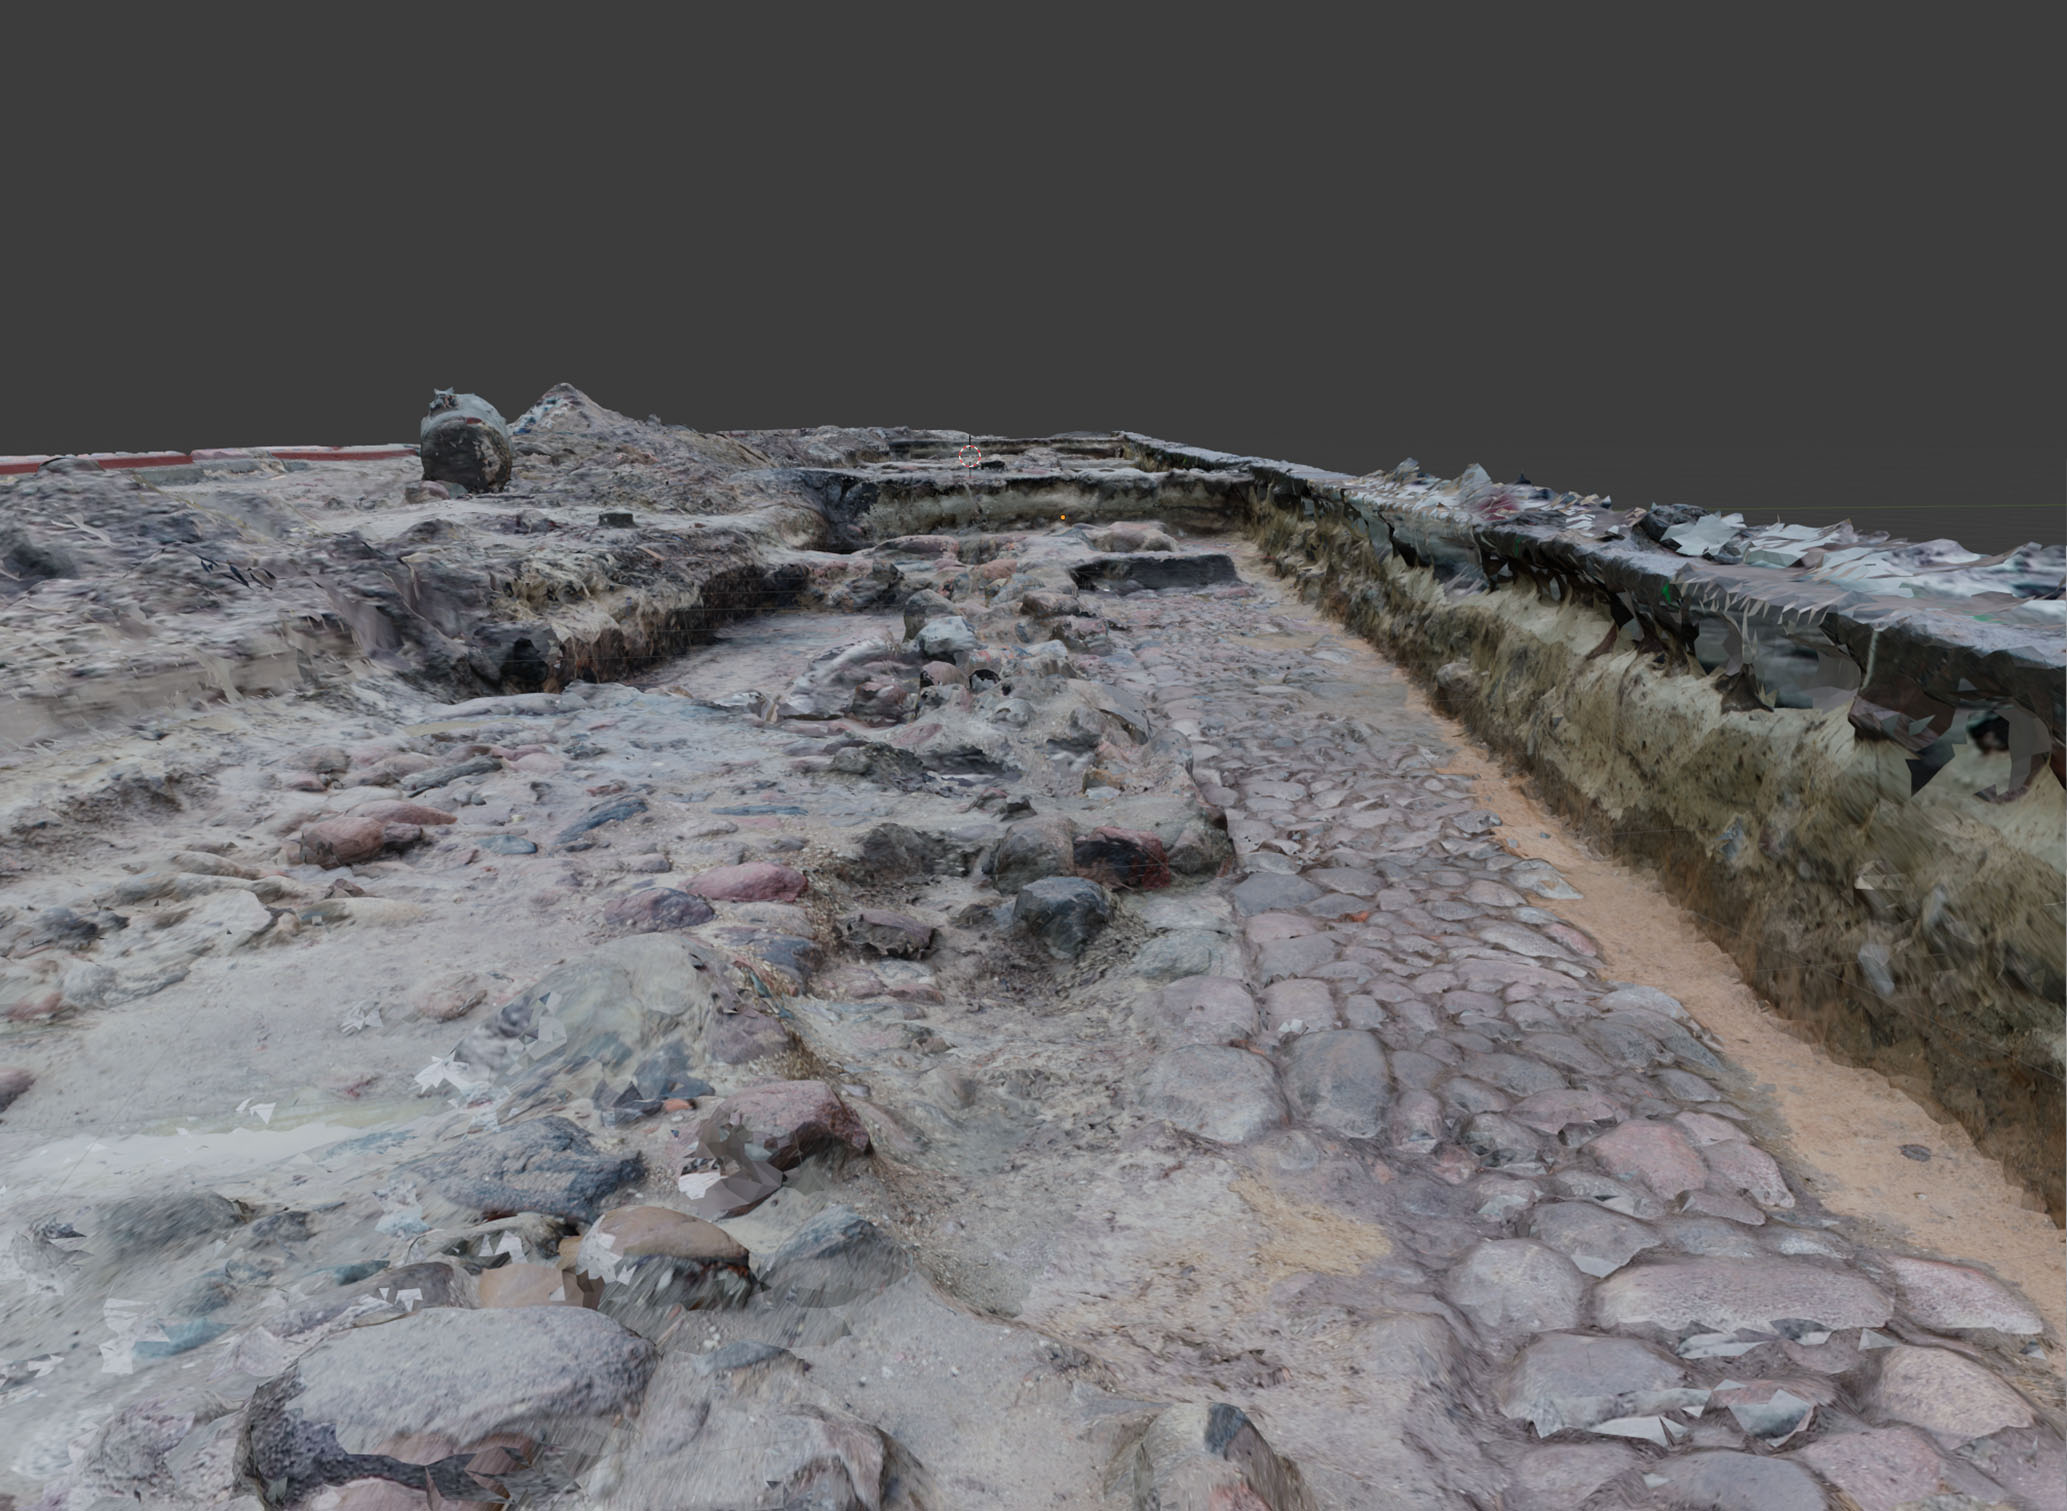The width and height of the screenshot is (2067, 1511).
Task: Click the red-white 3D cursor in viewport
Action: 969,457
